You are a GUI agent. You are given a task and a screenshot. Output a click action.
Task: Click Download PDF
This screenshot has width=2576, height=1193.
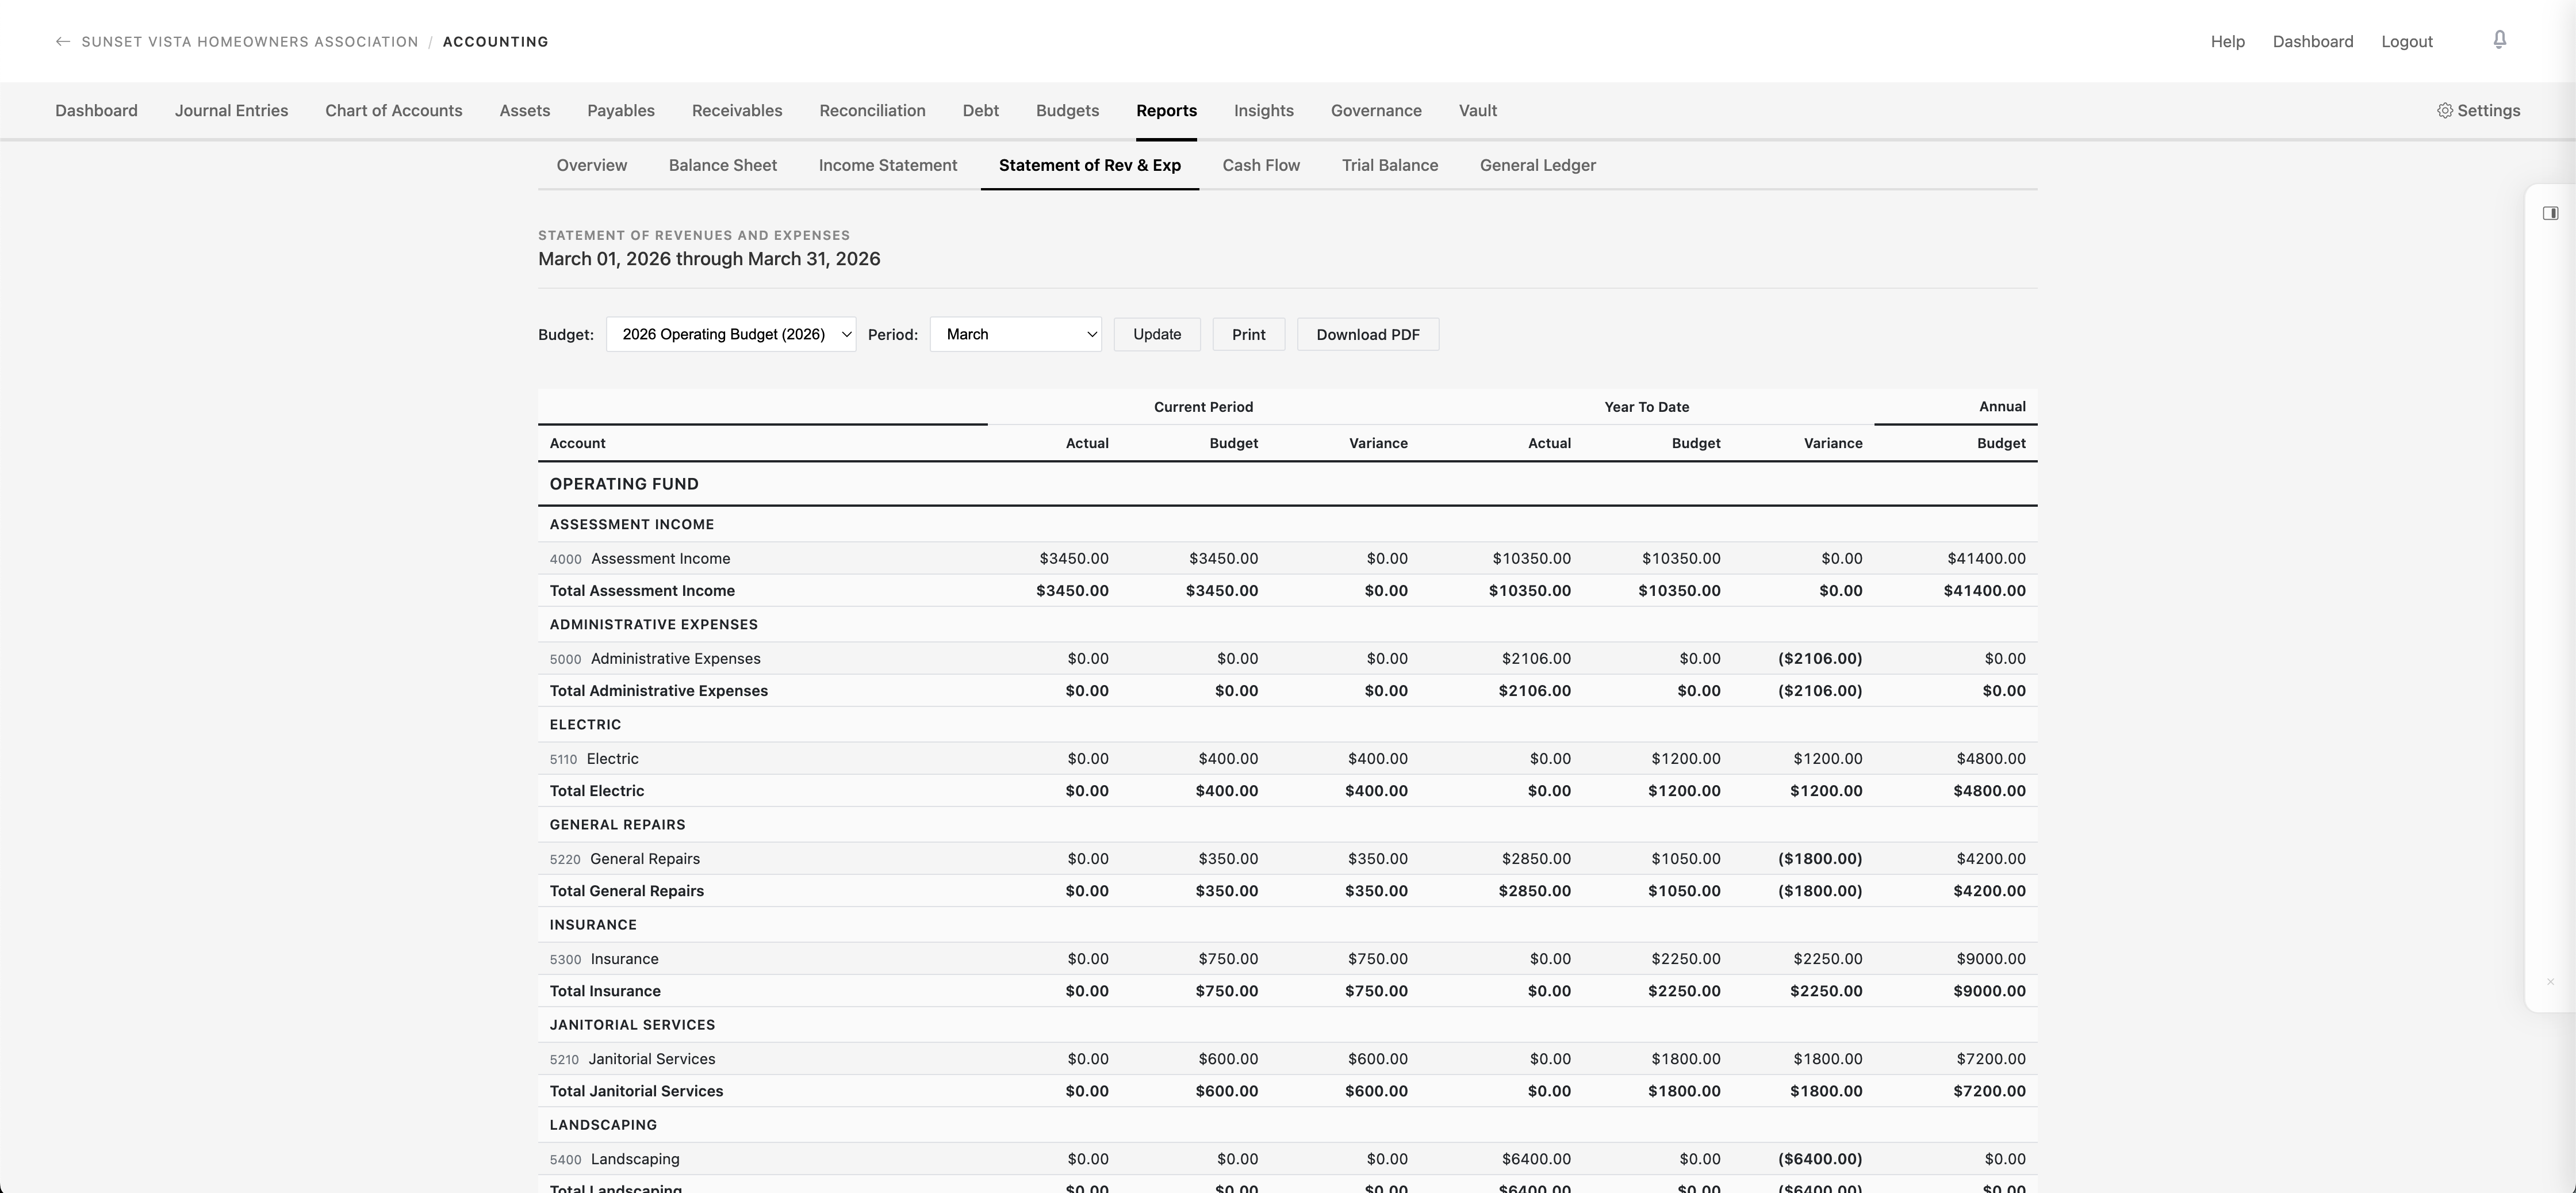pyautogui.click(x=1367, y=334)
